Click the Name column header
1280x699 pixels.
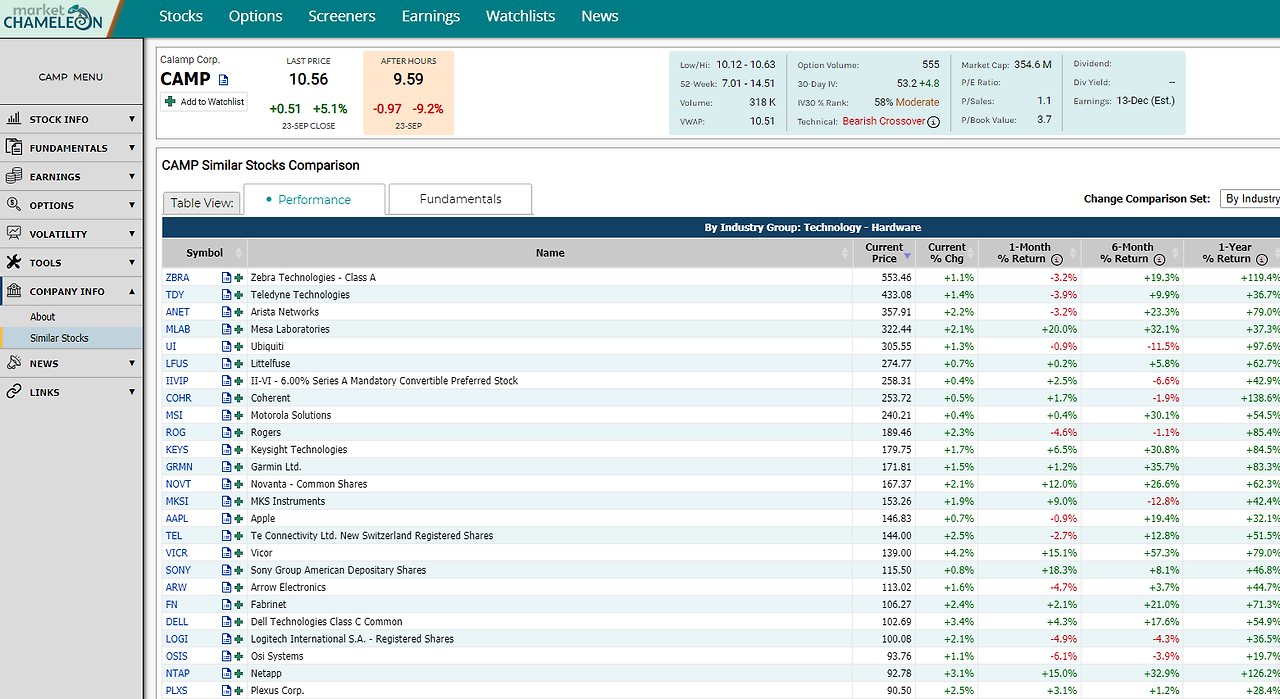pyautogui.click(x=550, y=253)
